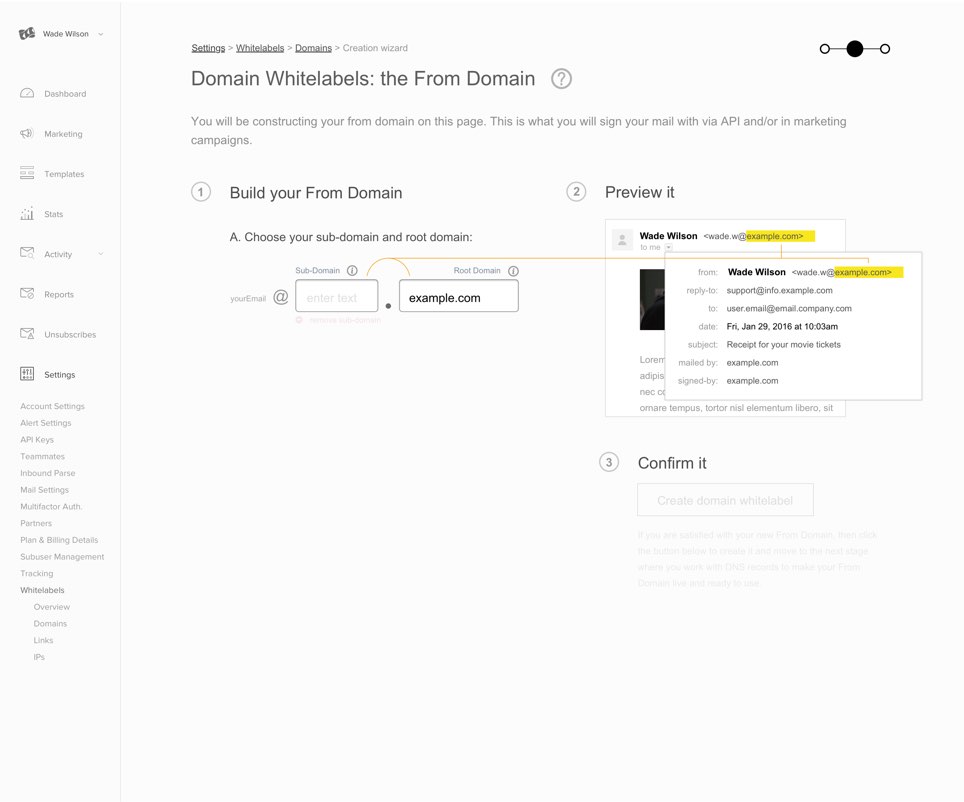This screenshot has height=802, width=964.
Task: Open Stats using the bar chart icon
Action: (x=27, y=213)
